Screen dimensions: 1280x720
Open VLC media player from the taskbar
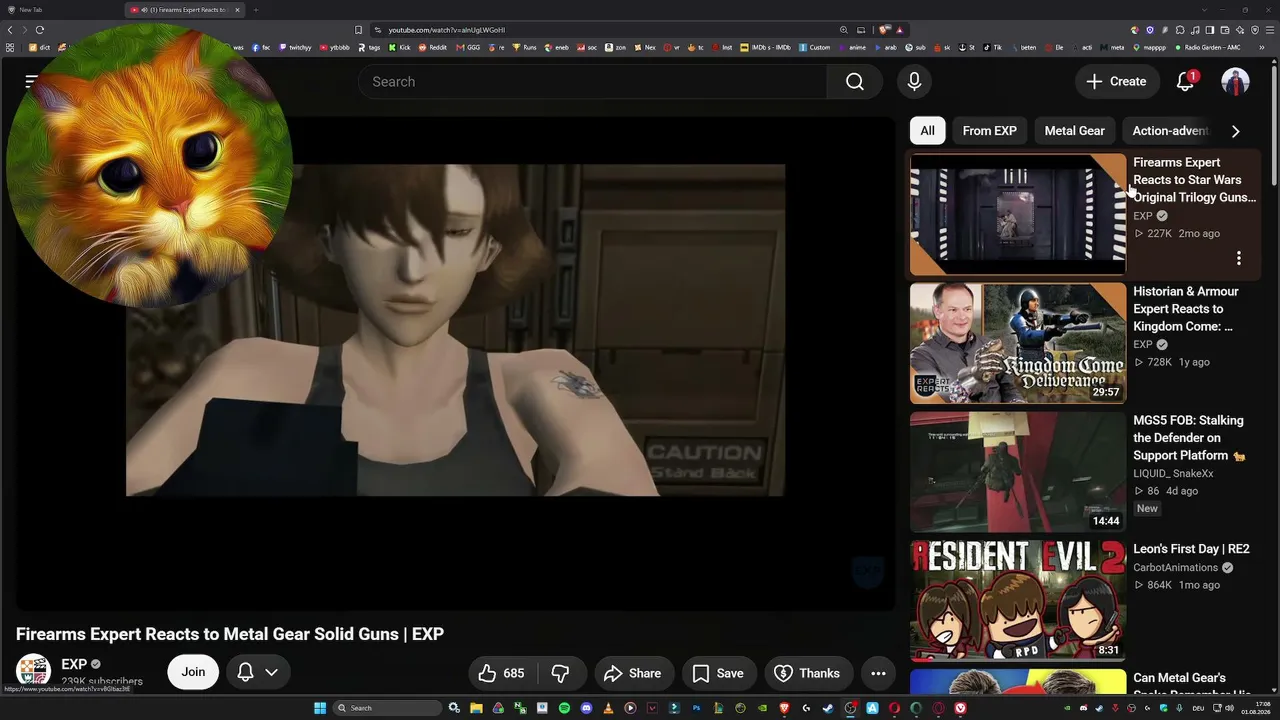pos(608,708)
